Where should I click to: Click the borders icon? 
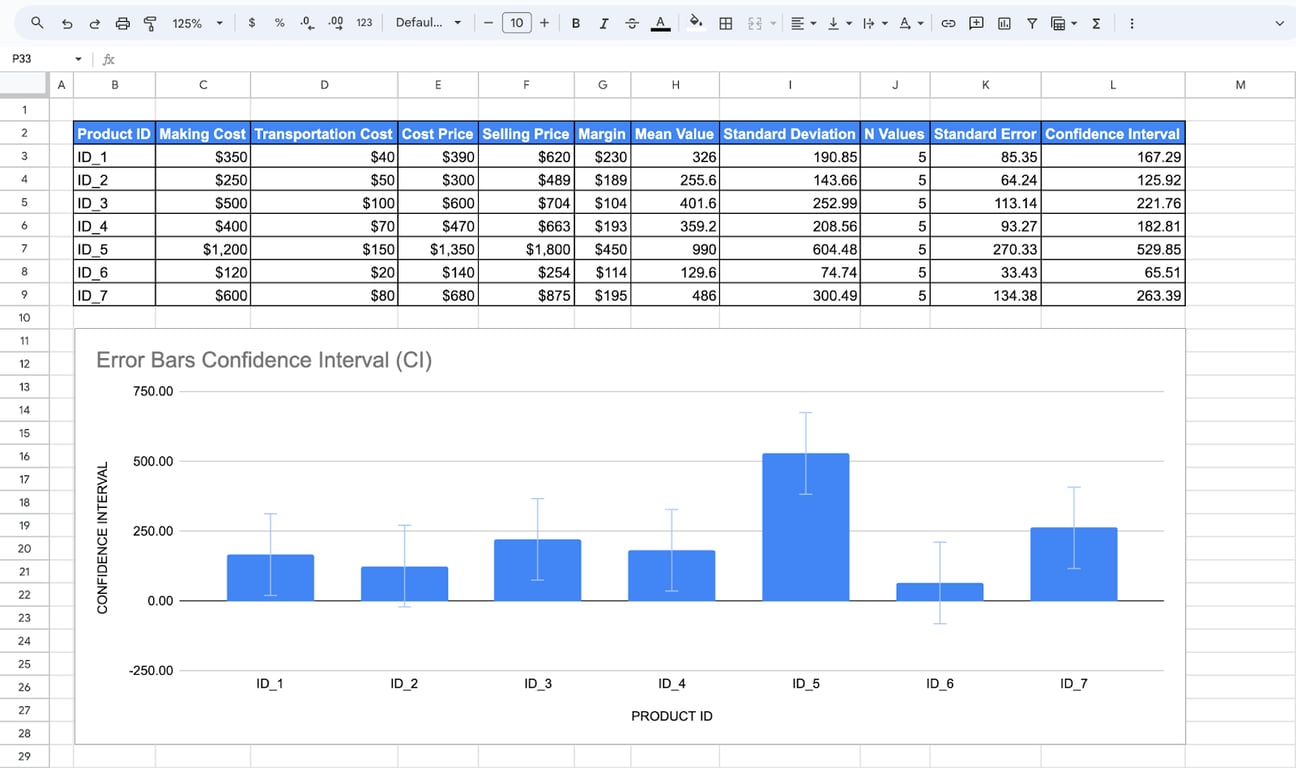[726, 23]
